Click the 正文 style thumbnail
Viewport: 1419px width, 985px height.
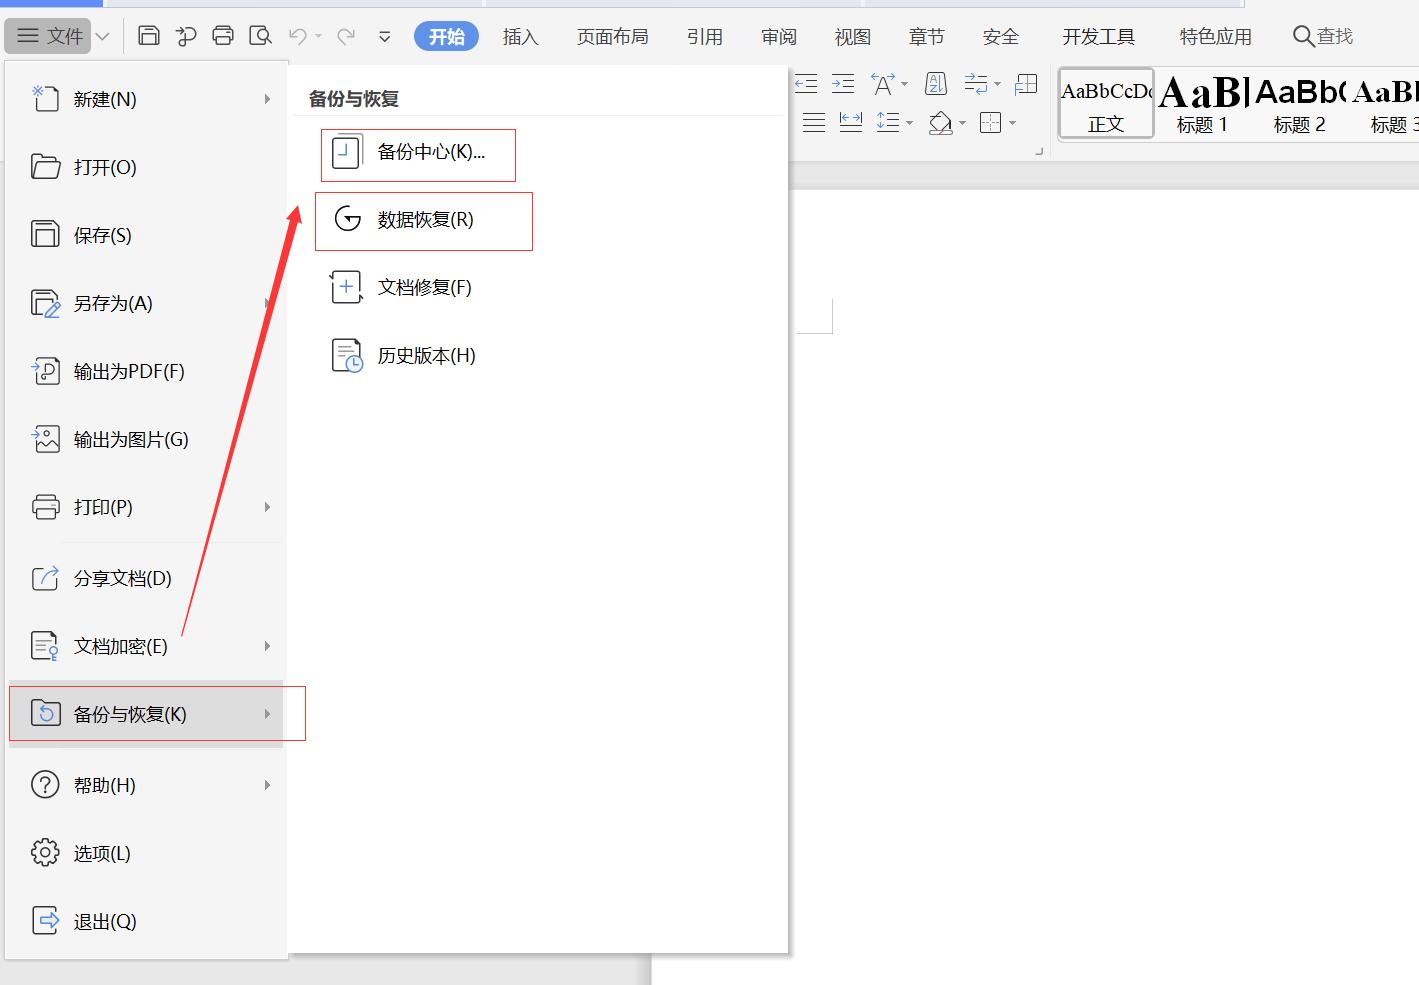click(x=1105, y=103)
